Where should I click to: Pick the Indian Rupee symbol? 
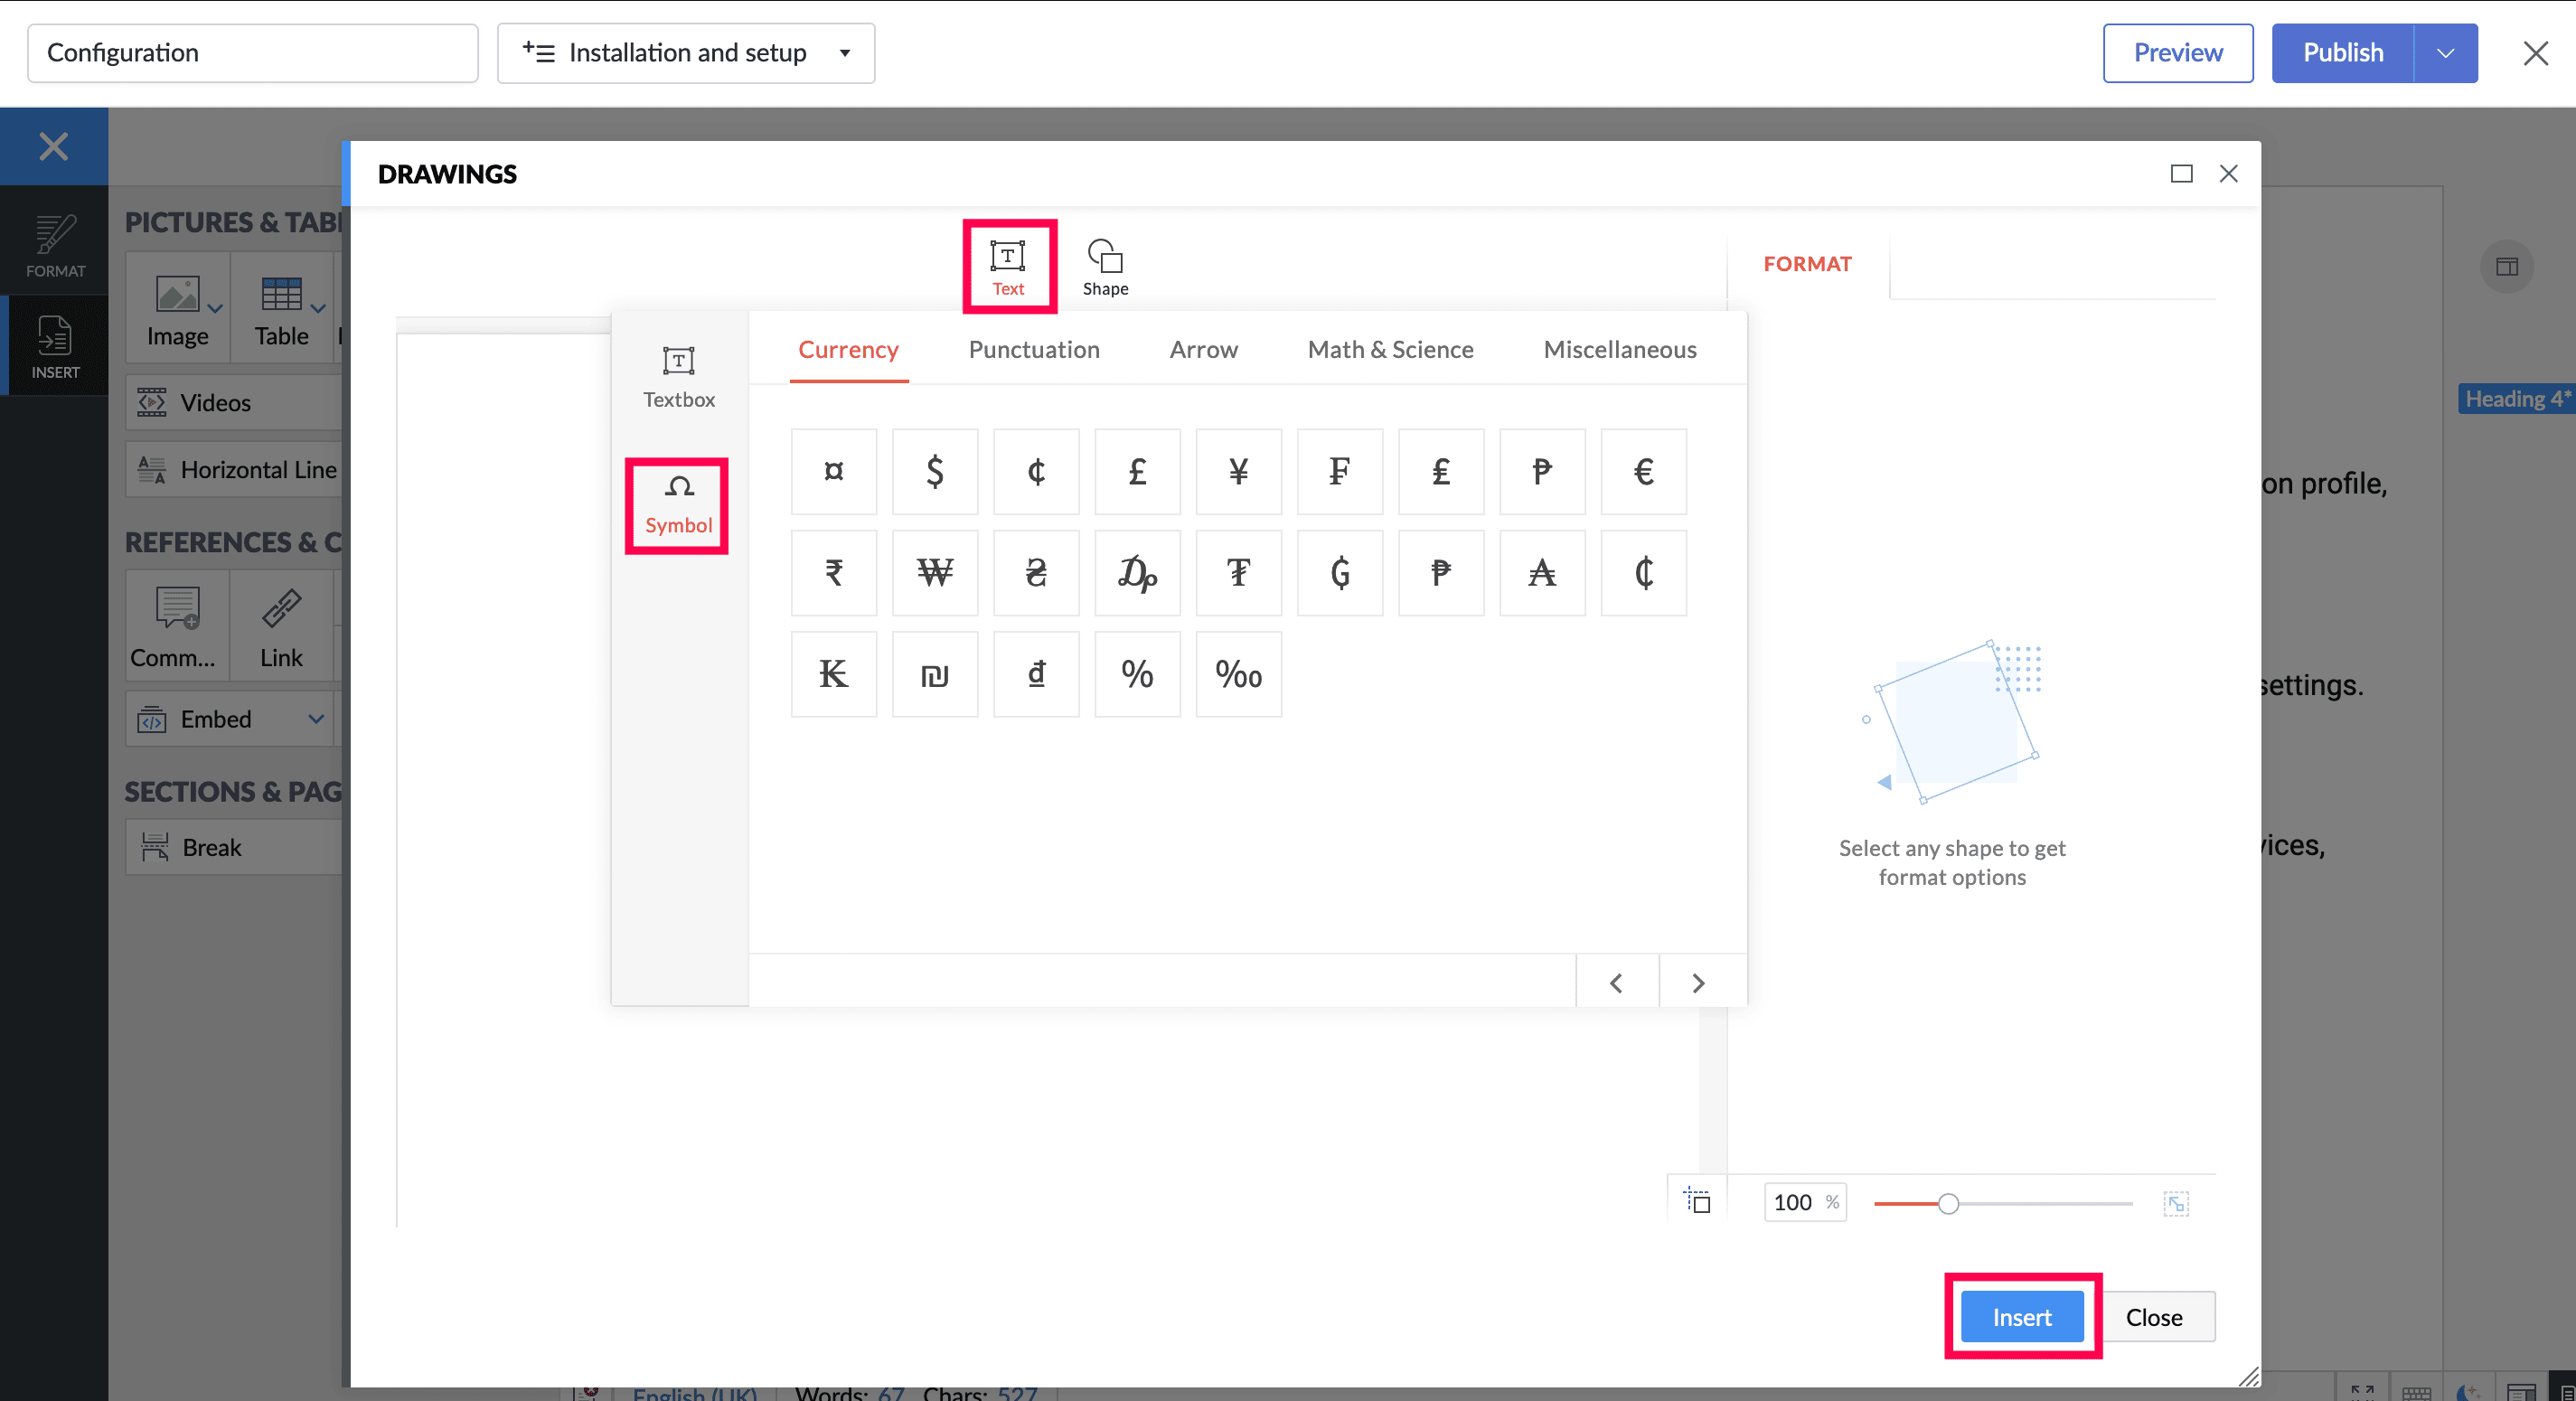[x=833, y=573]
